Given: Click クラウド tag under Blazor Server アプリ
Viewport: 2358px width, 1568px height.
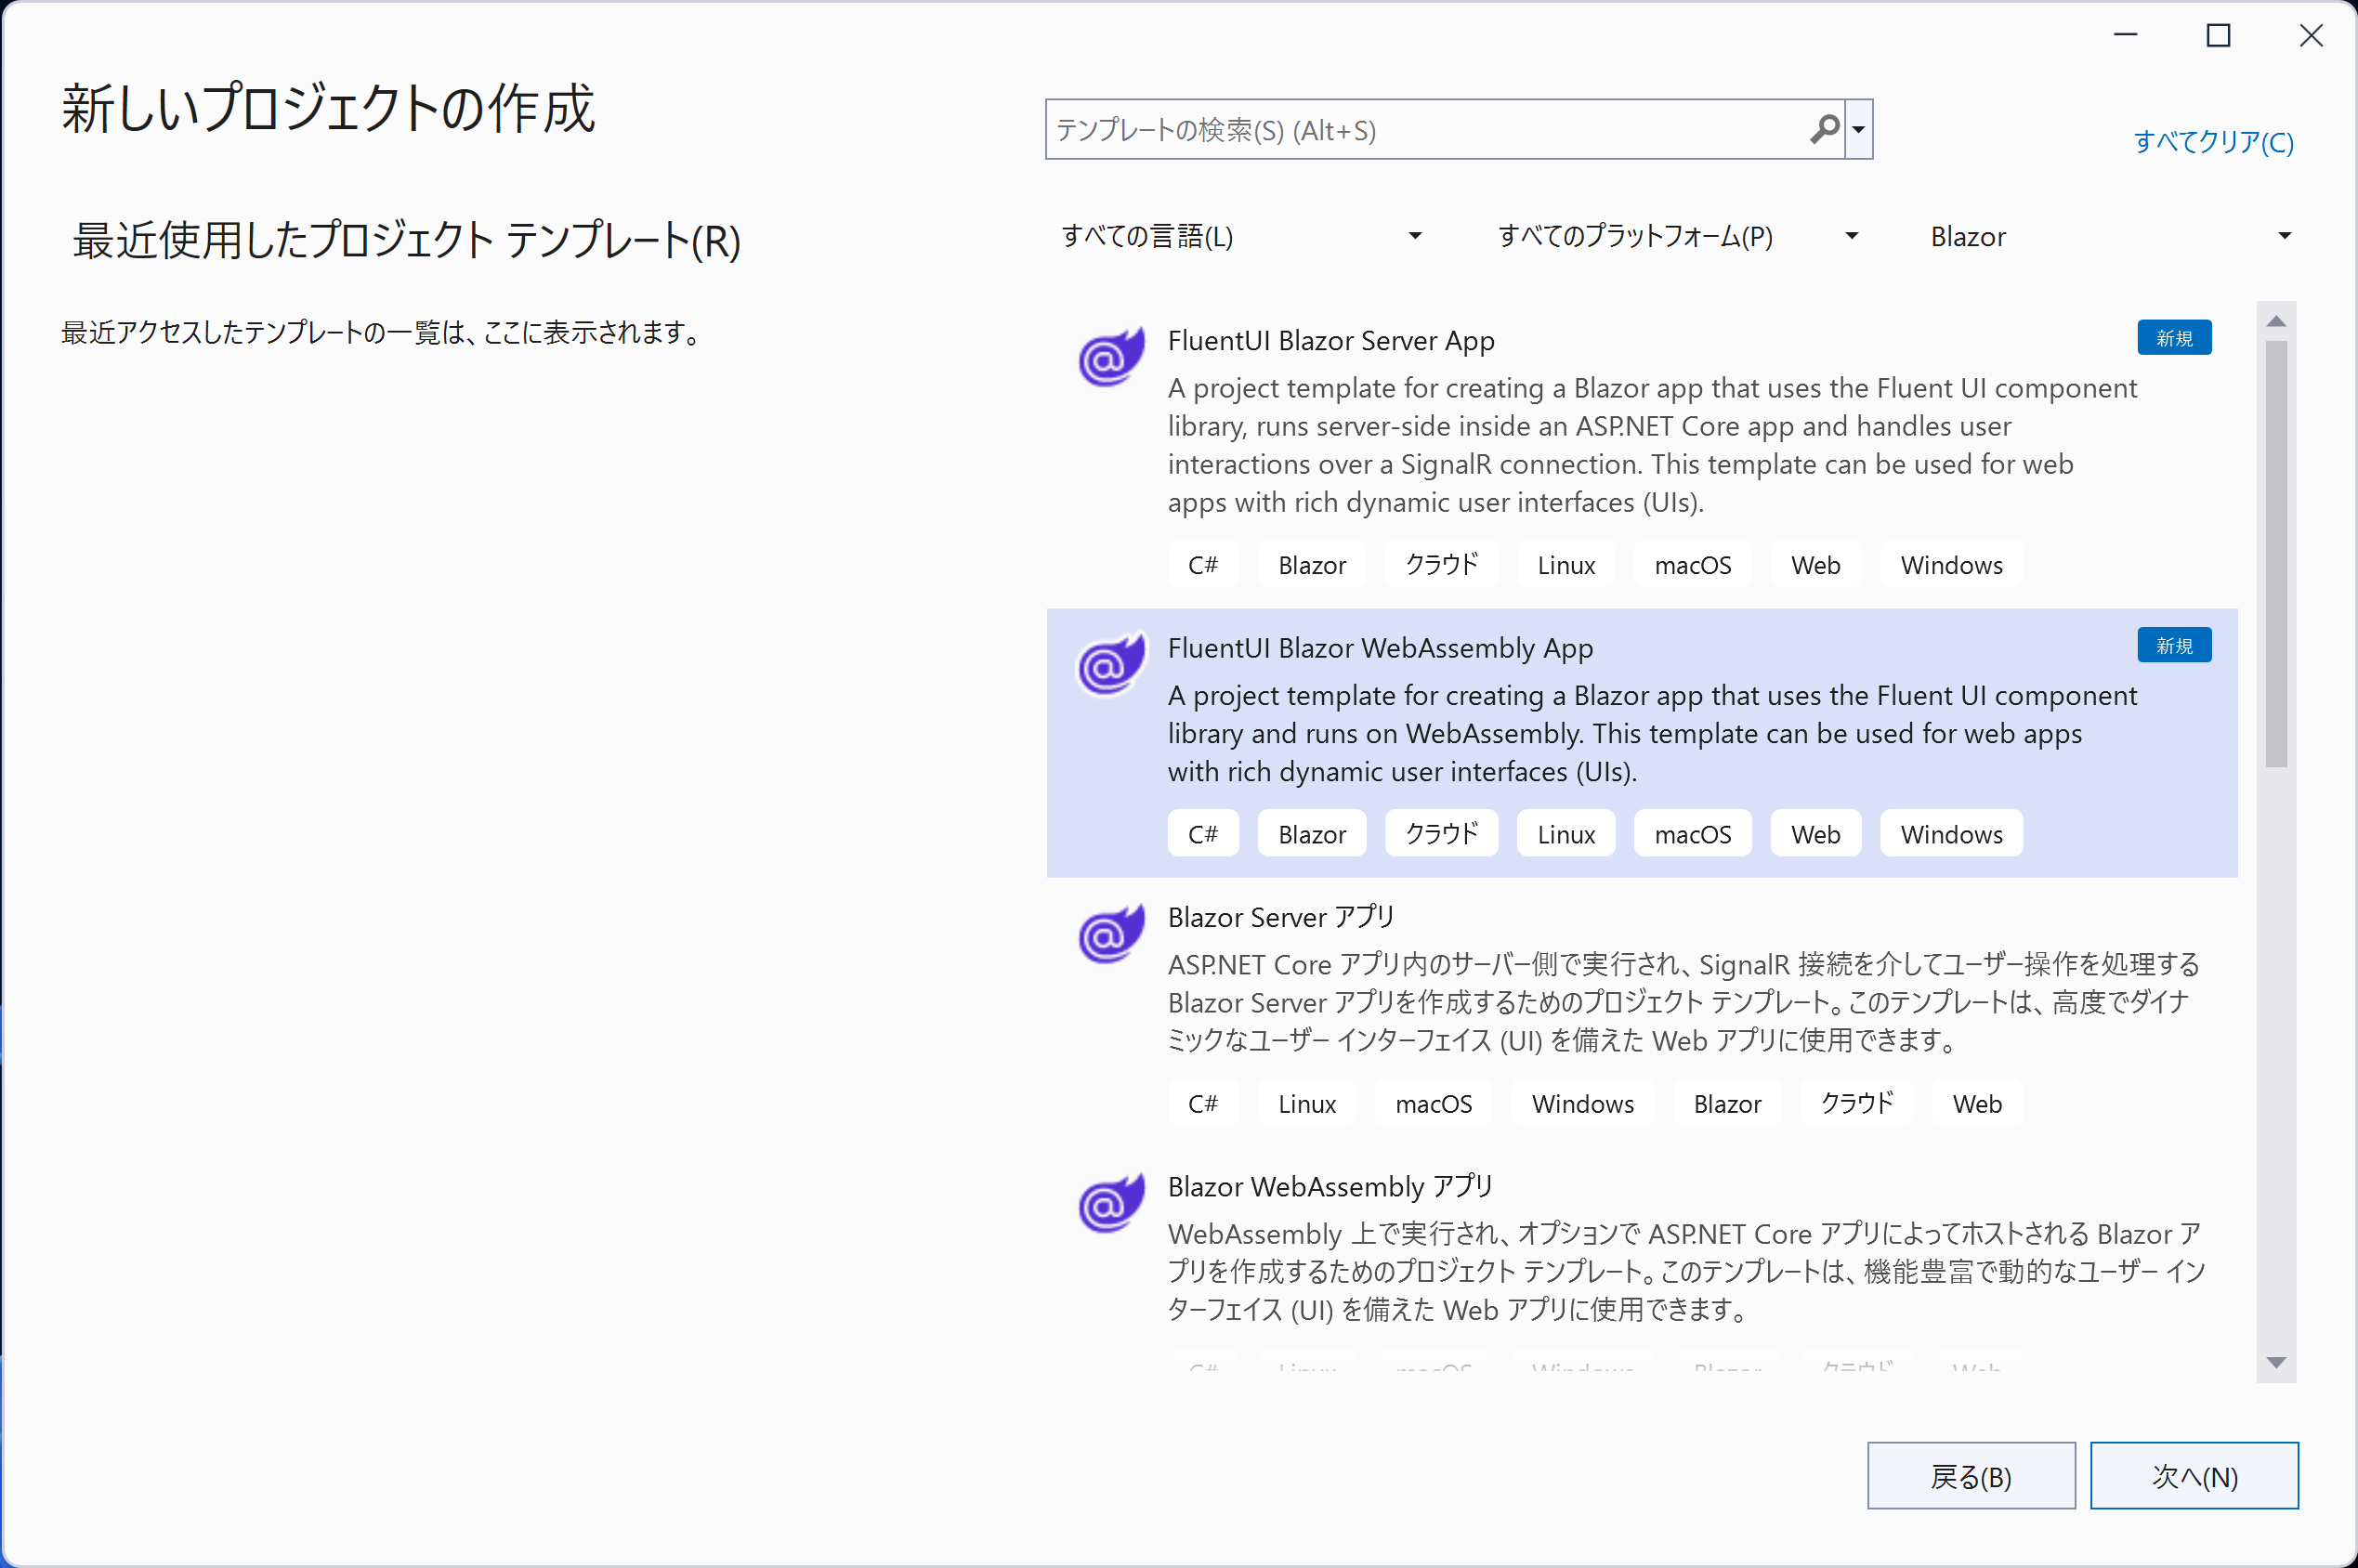Looking at the screenshot, I should tap(1857, 1104).
